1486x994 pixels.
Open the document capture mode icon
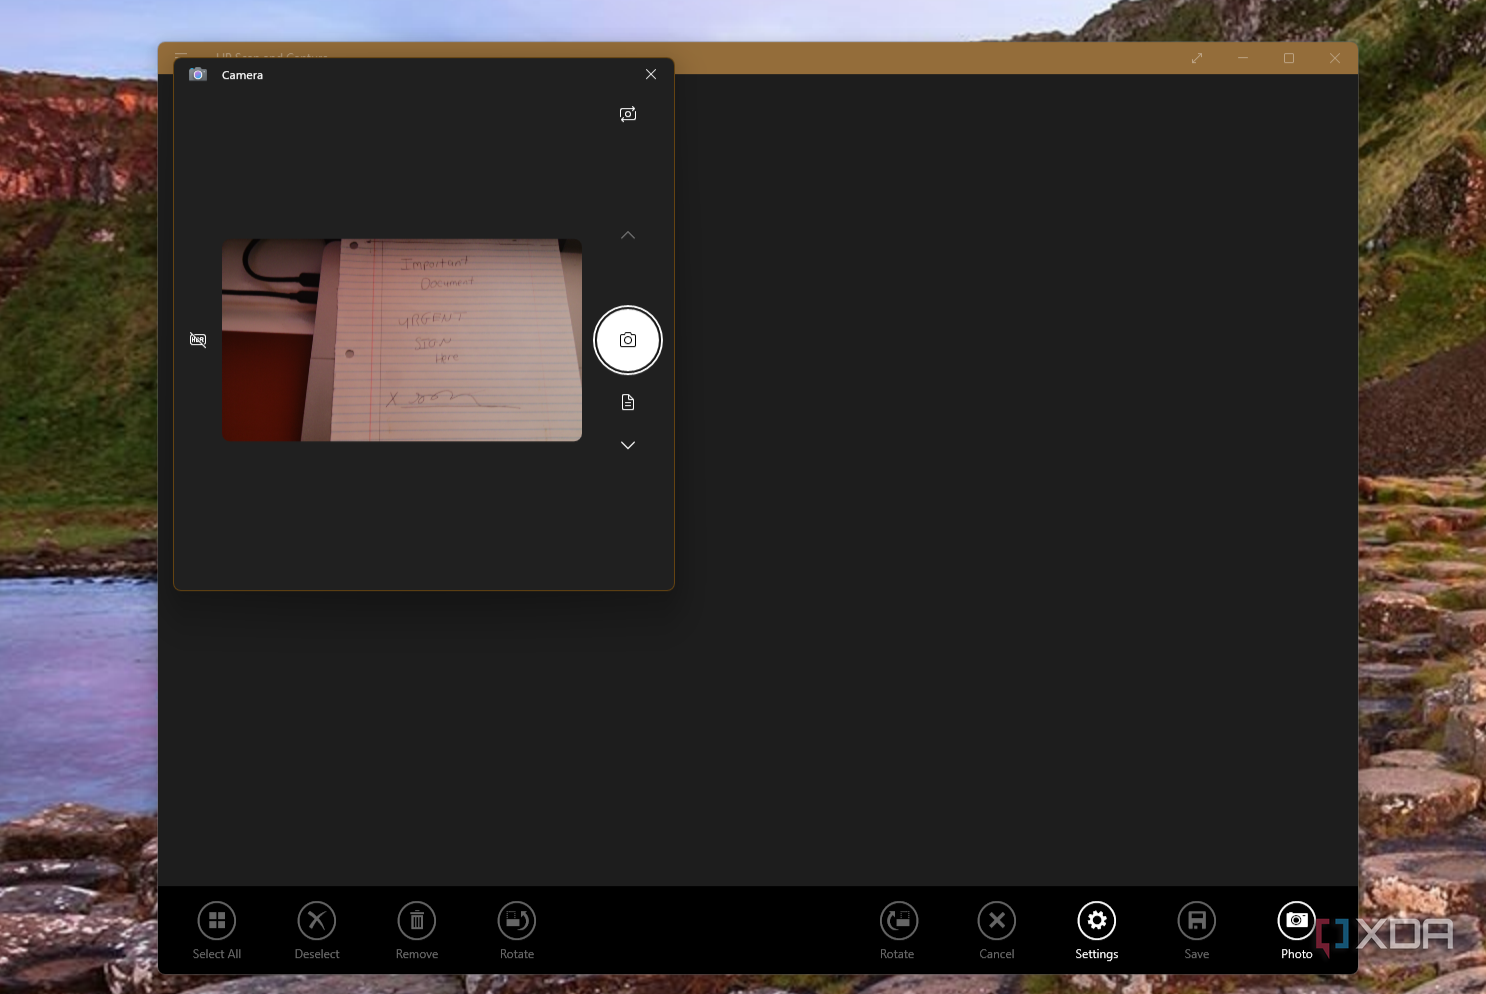(628, 402)
